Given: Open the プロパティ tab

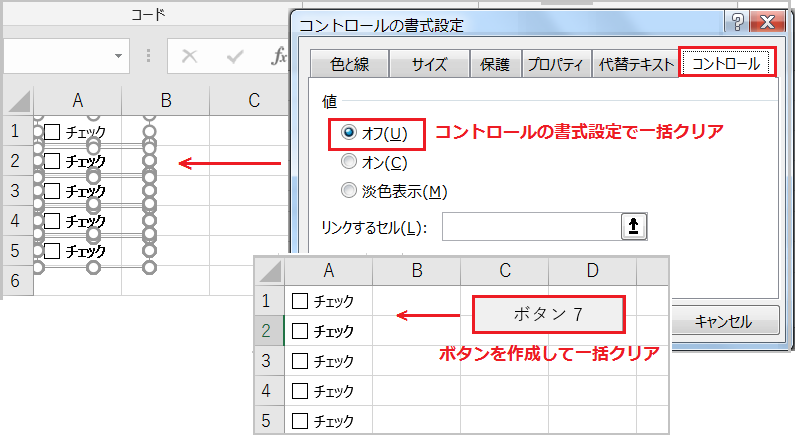Looking at the screenshot, I should pos(555,65).
